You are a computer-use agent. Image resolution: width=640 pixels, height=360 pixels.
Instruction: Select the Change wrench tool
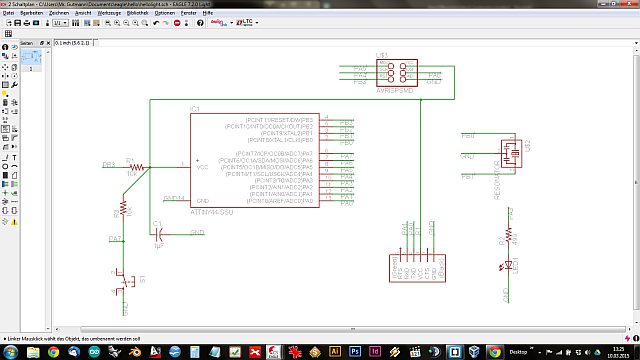pyautogui.click(x=14, y=85)
